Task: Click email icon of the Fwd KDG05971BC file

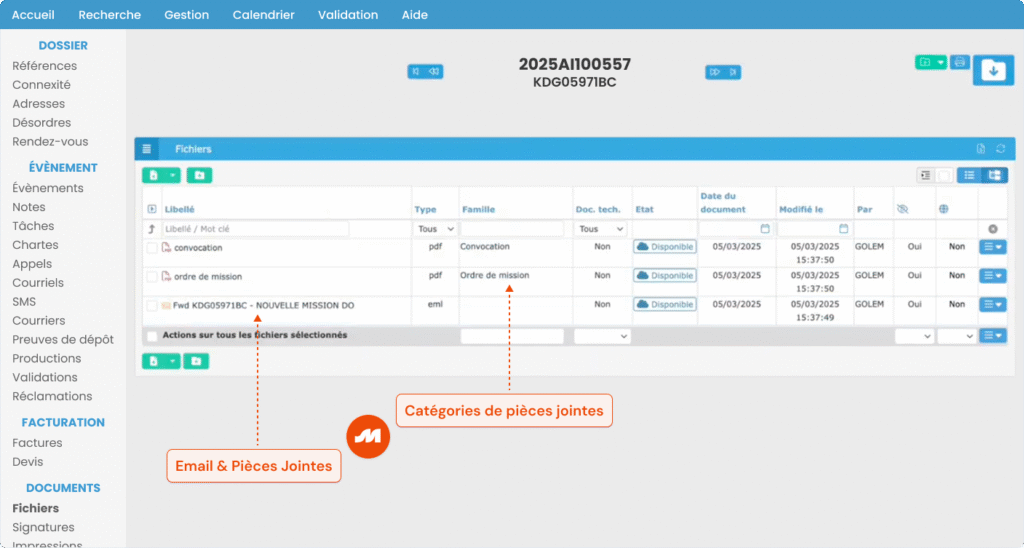Action: click(166, 305)
